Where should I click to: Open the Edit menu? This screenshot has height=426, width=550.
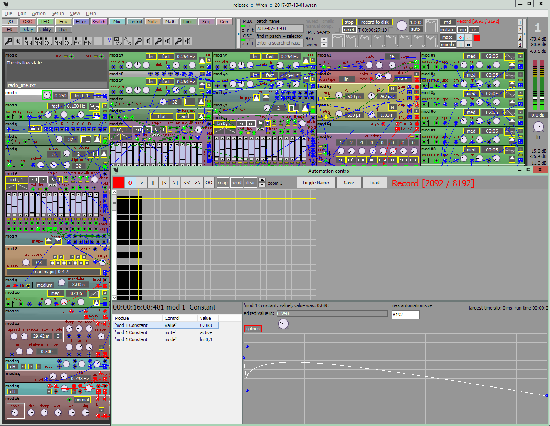click(x=22, y=13)
